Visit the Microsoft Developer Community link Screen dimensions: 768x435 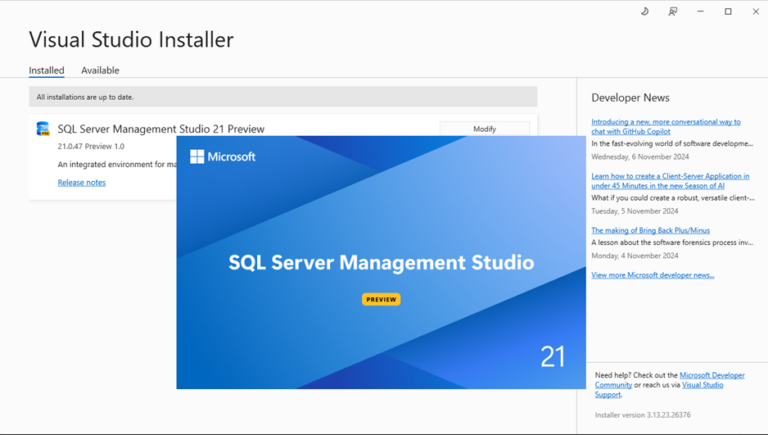tap(712, 376)
